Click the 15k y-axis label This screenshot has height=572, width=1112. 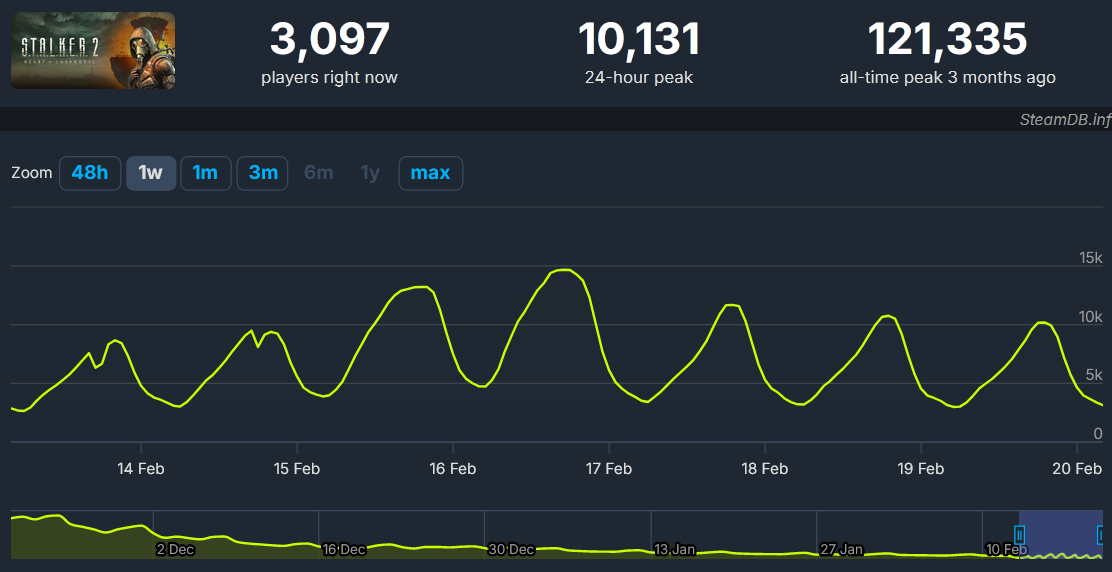pos(1089,257)
